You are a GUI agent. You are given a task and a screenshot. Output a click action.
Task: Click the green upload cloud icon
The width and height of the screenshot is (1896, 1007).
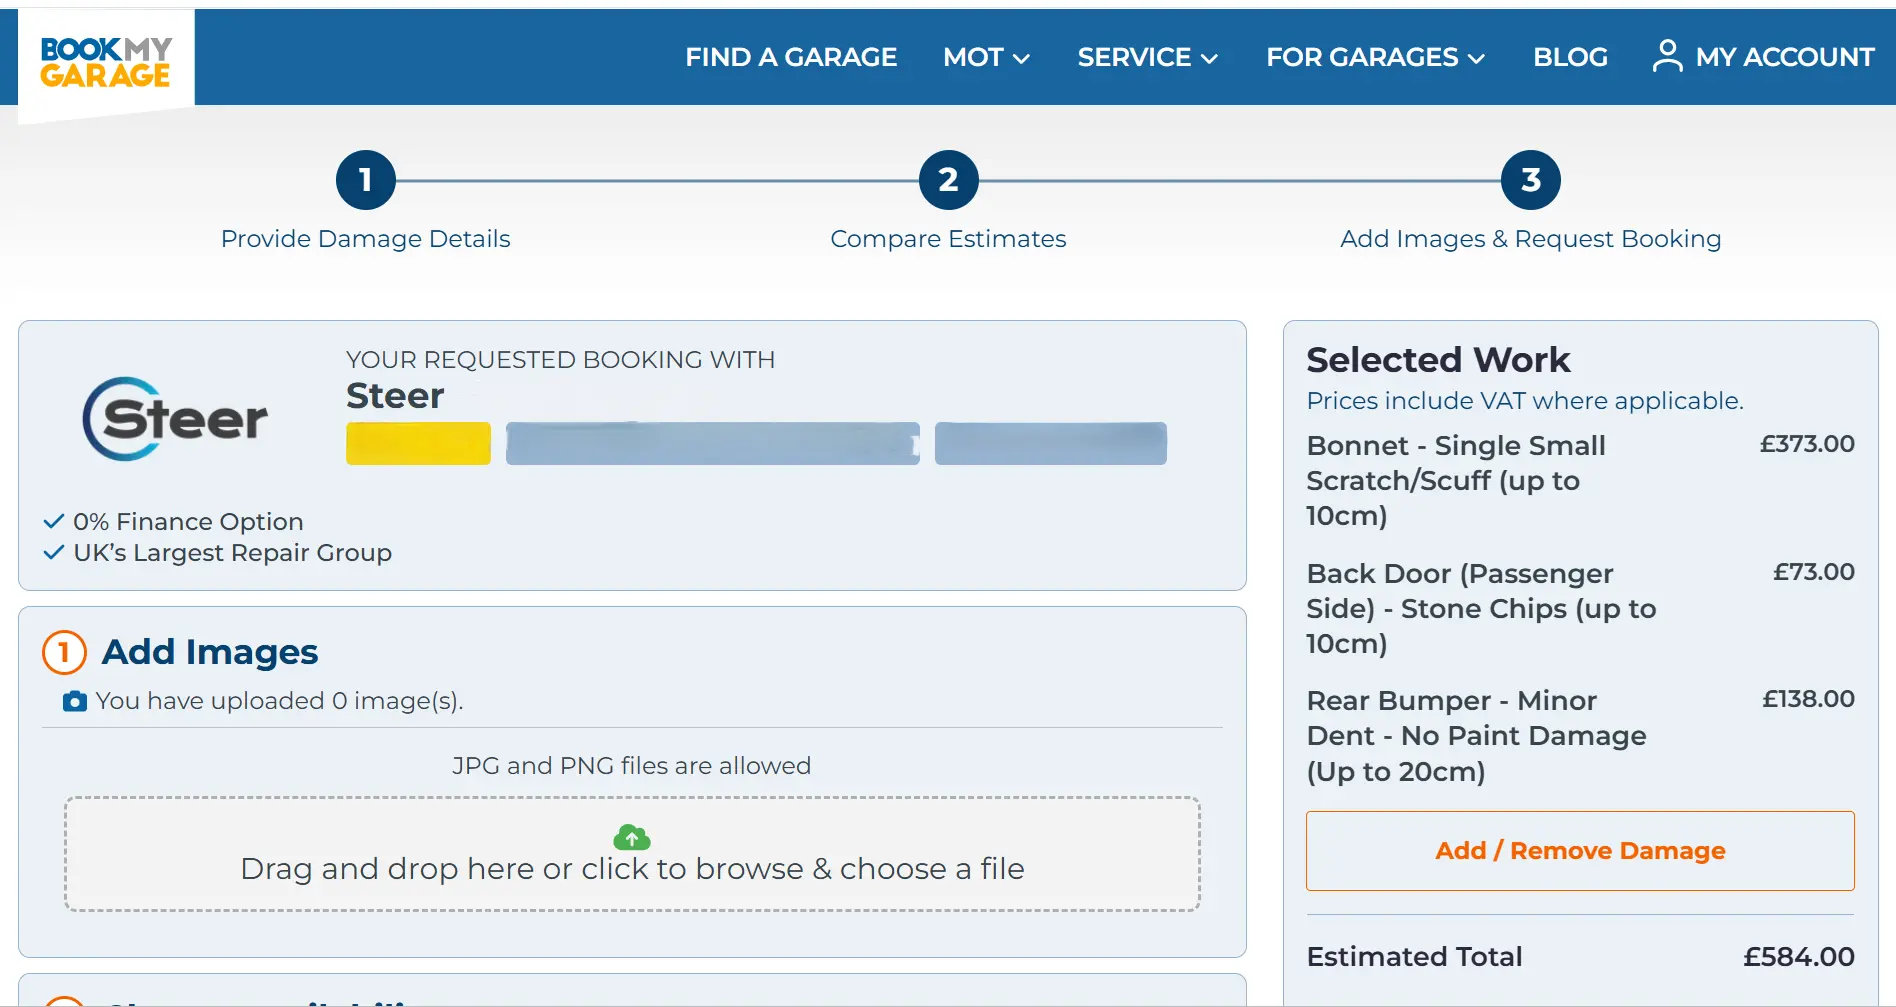(x=632, y=837)
